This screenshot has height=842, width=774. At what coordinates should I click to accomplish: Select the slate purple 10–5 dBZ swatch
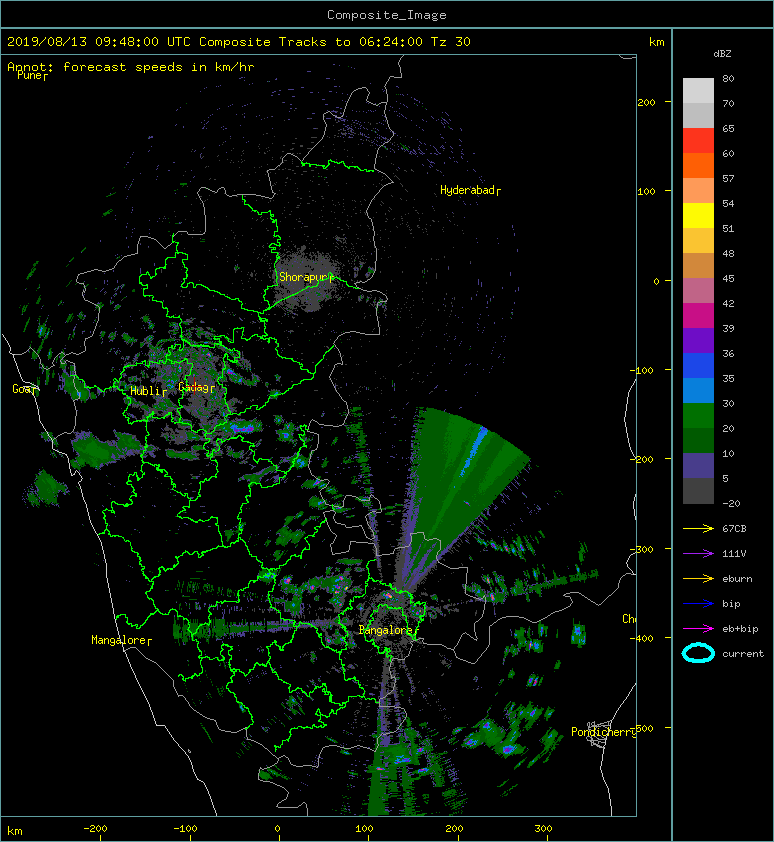coord(698,465)
